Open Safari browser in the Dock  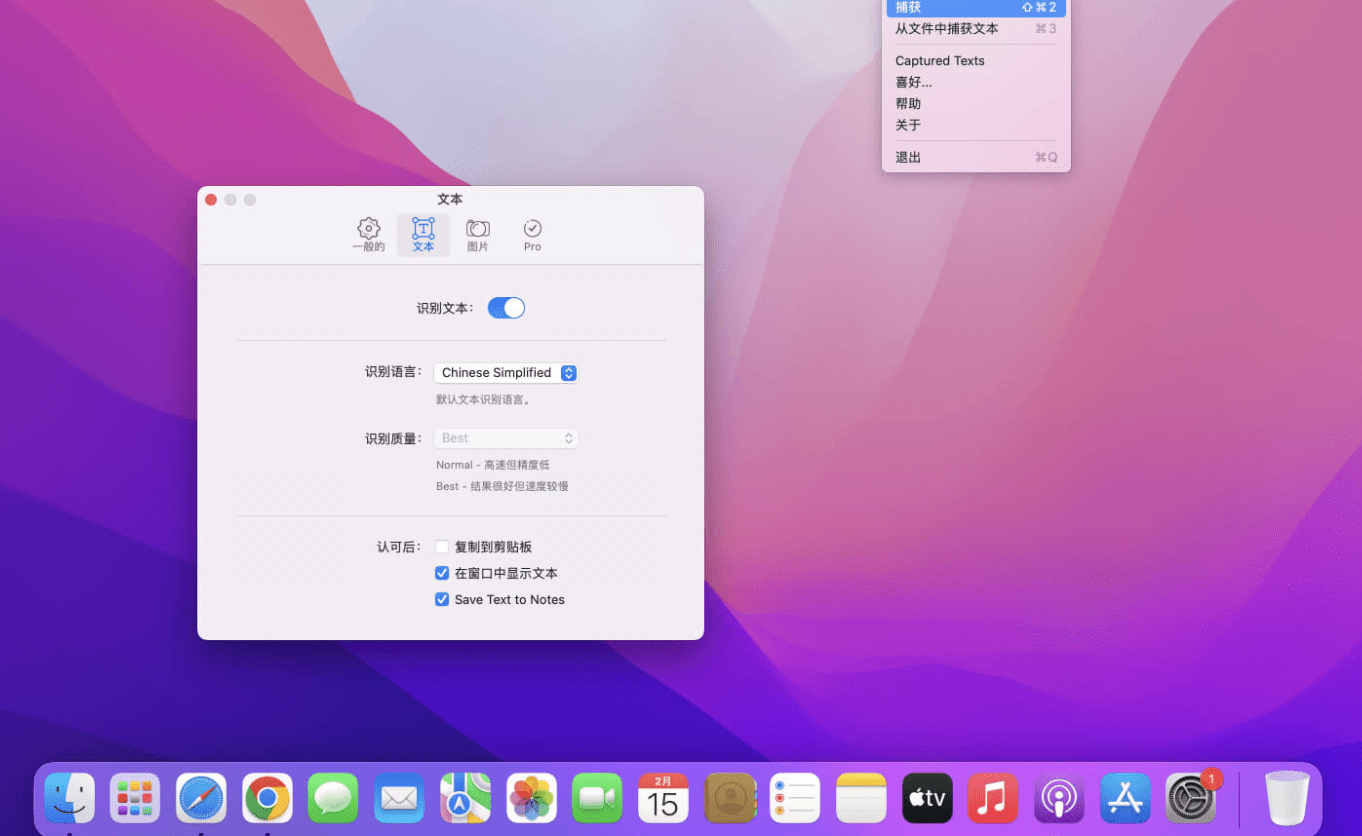[x=201, y=798]
